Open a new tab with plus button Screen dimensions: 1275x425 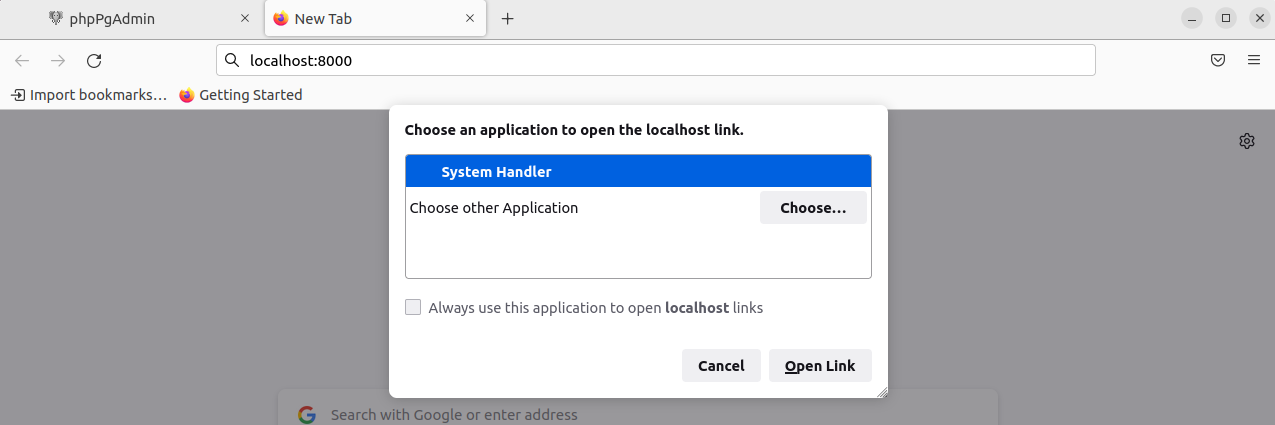507,19
